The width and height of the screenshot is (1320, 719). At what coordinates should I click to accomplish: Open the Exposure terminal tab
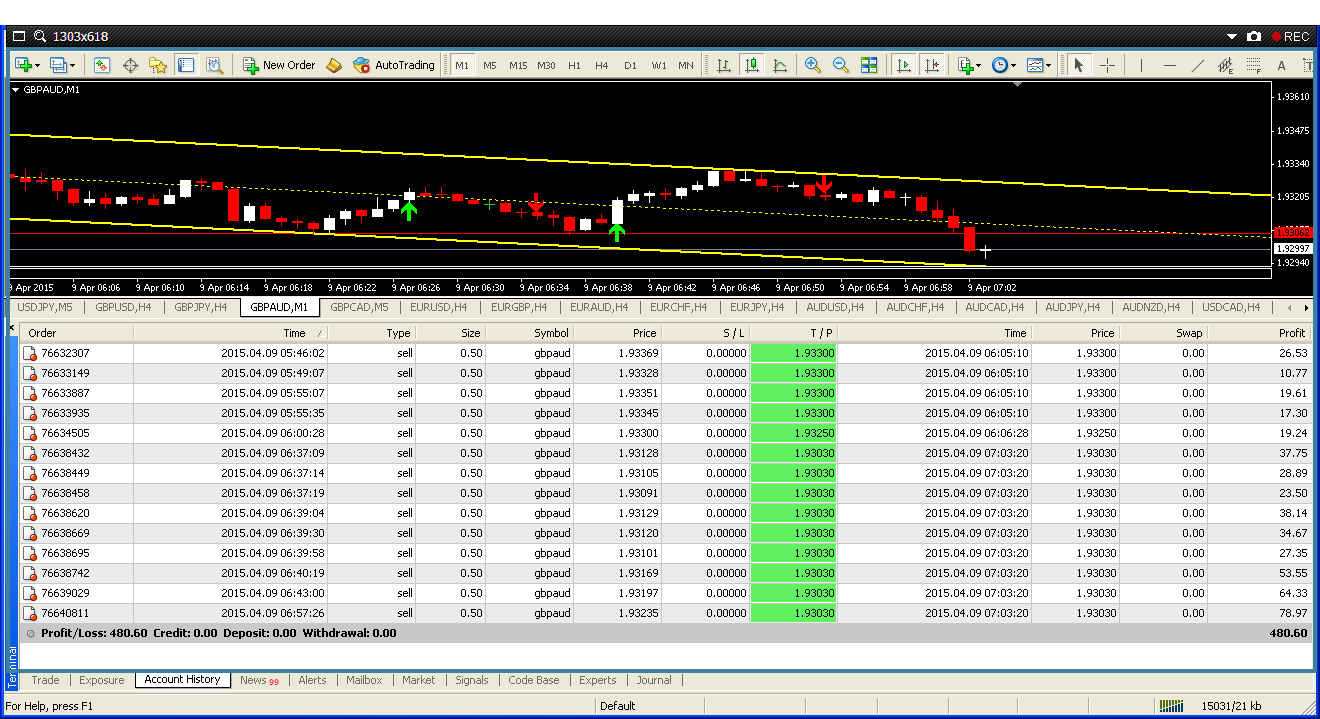(102, 680)
